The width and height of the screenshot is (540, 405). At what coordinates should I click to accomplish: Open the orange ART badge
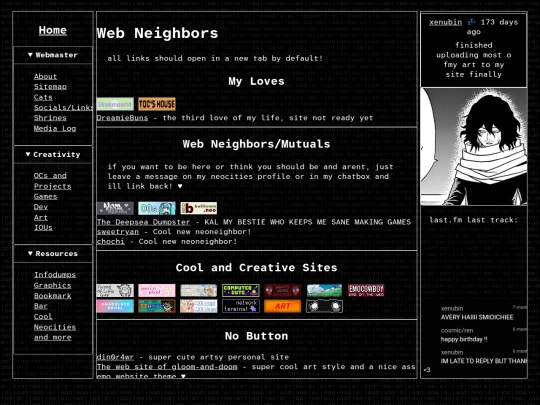[283, 306]
